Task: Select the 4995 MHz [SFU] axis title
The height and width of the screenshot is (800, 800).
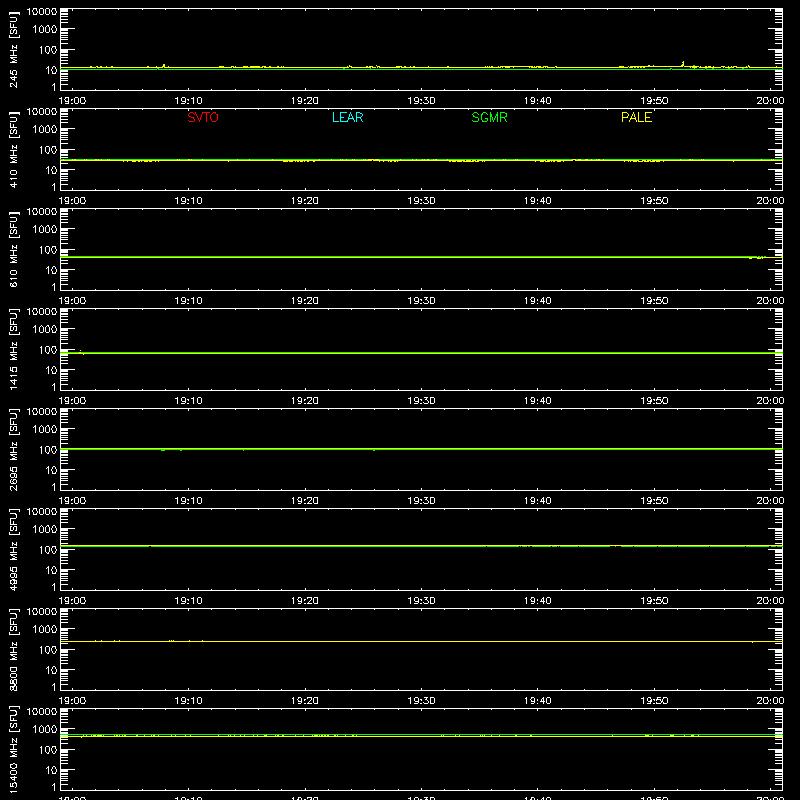Action: 13,549
